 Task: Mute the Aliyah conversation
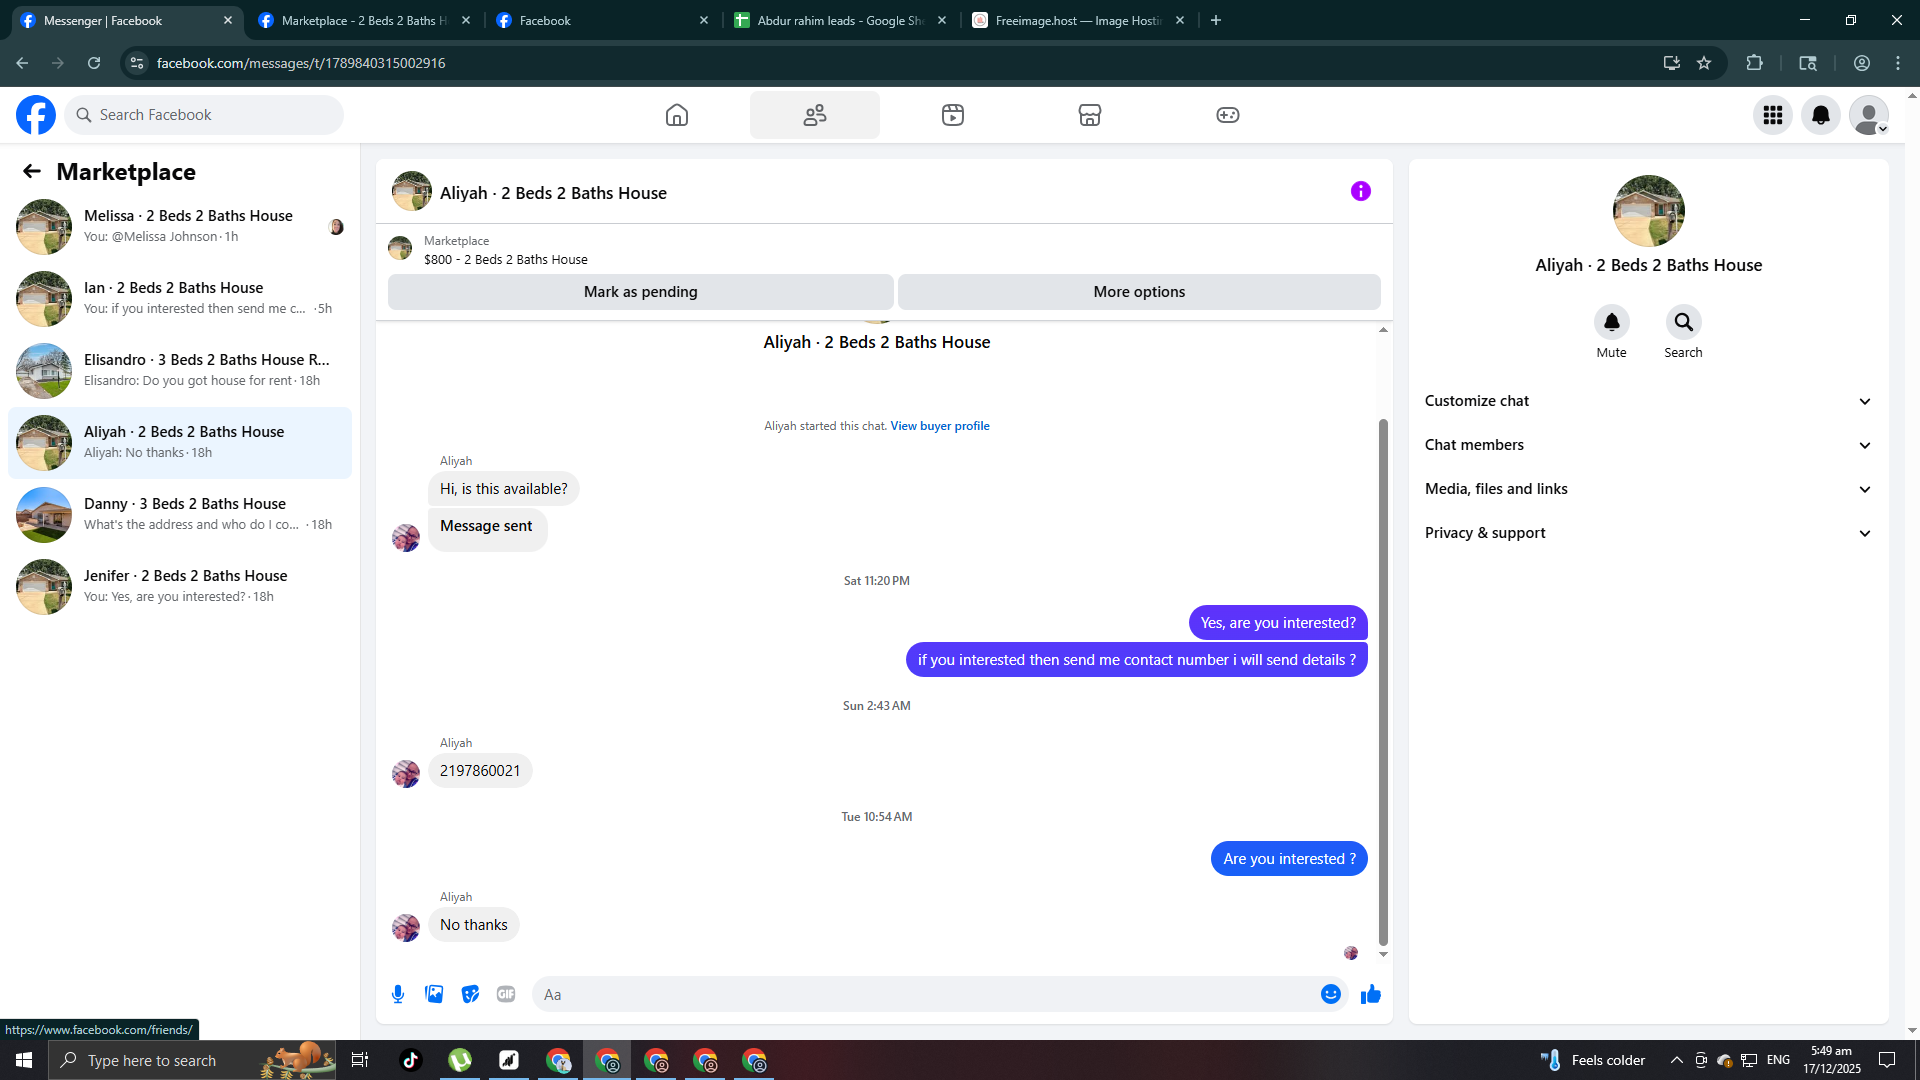coord(1611,323)
